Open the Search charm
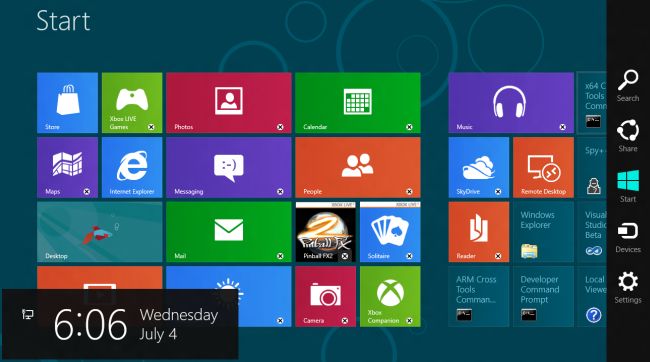 pos(628,85)
